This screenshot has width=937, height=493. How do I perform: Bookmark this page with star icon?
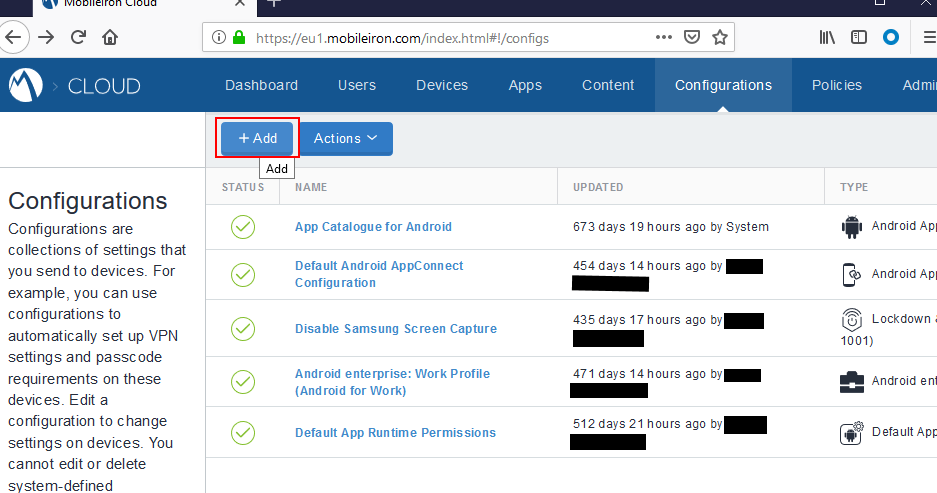tap(719, 38)
